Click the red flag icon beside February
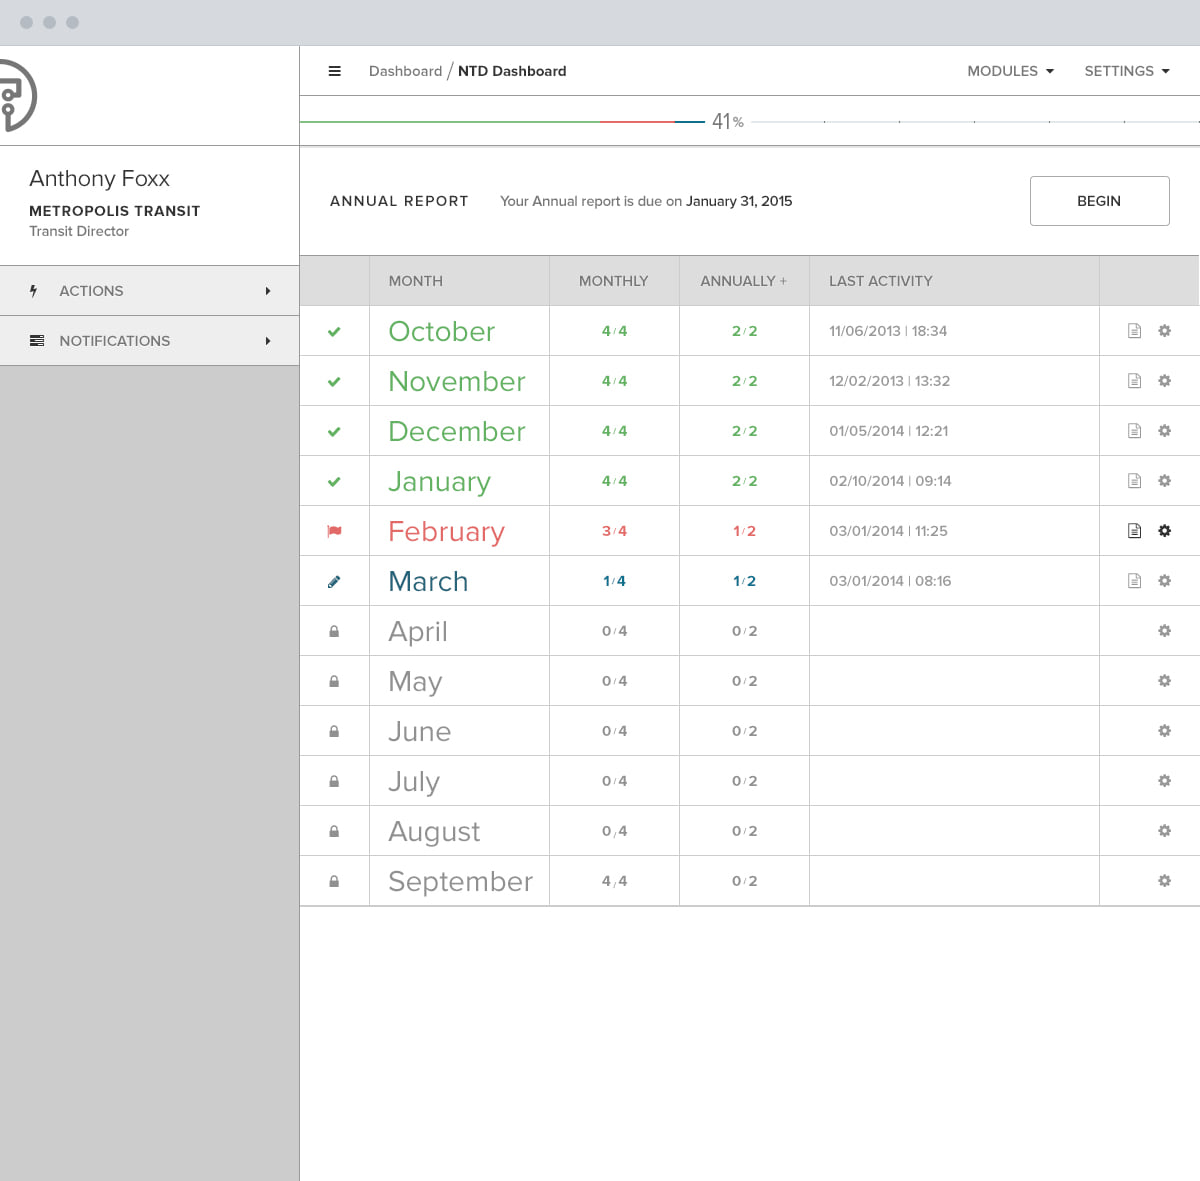This screenshot has width=1200, height=1181. 334,531
